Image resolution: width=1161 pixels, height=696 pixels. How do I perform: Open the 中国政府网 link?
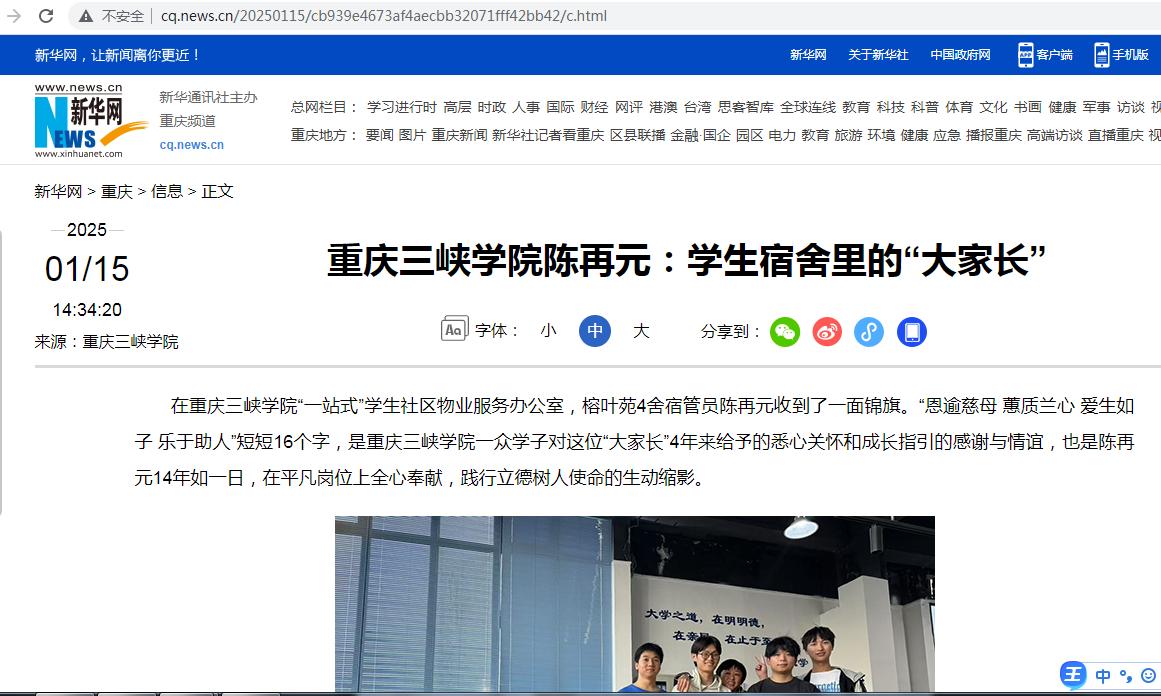pyautogui.click(x=960, y=55)
